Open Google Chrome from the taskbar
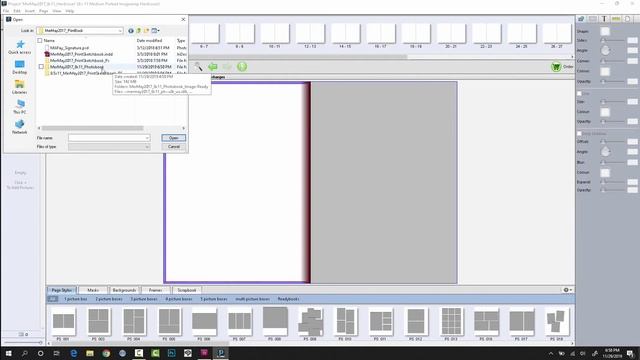The height and width of the screenshot is (360, 640). click(x=107, y=353)
